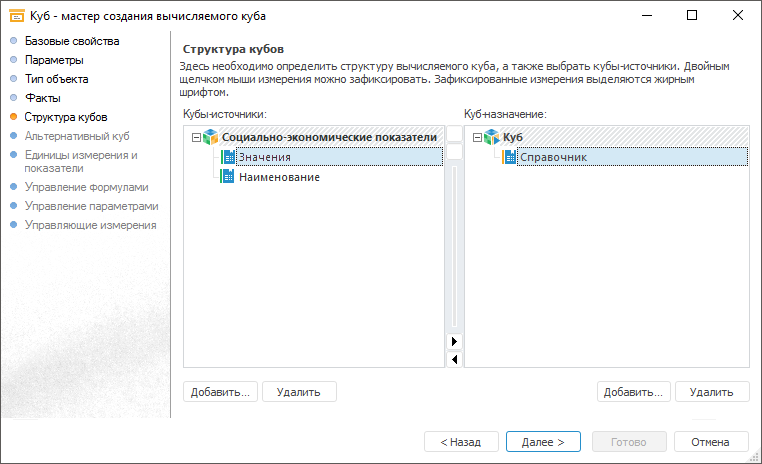Click the Справочник dimension icon

[510, 157]
